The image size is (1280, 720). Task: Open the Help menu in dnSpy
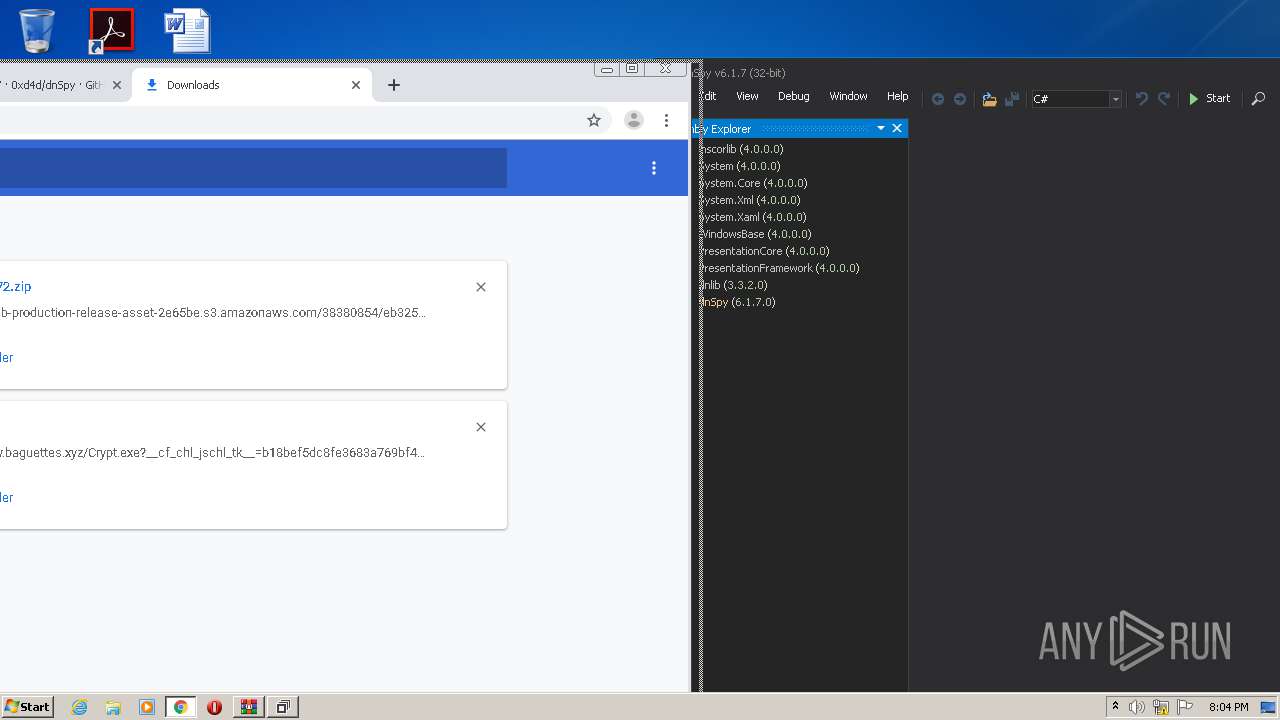[x=898, y=97]
